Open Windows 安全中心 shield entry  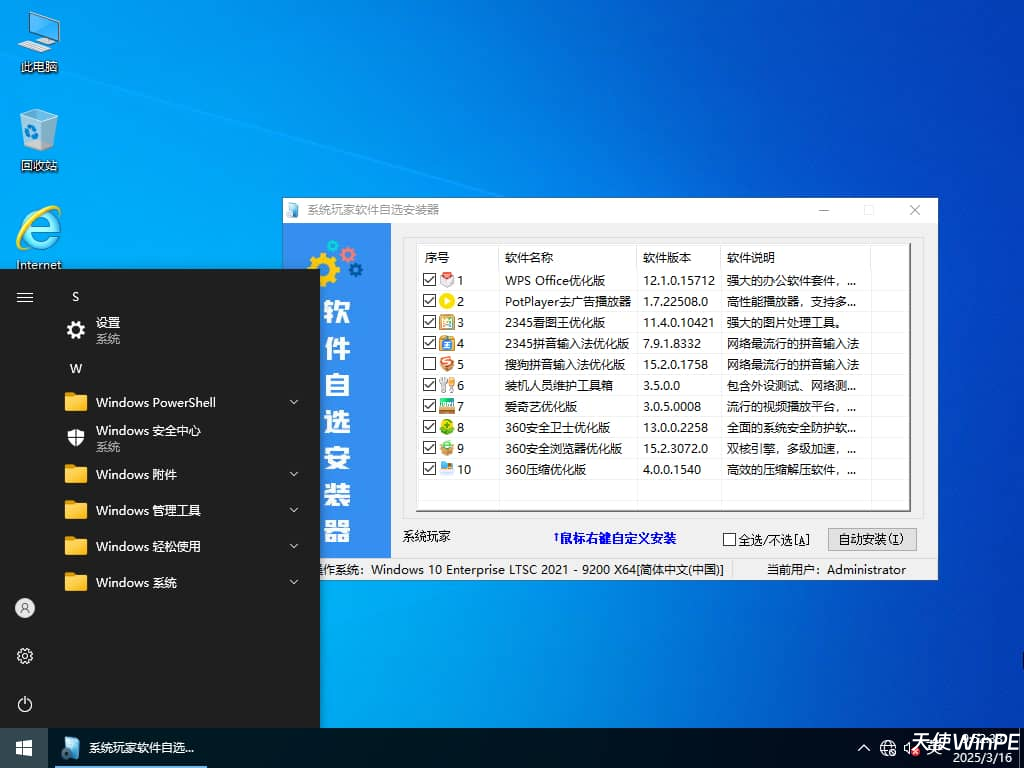click(x=183, y=438)
